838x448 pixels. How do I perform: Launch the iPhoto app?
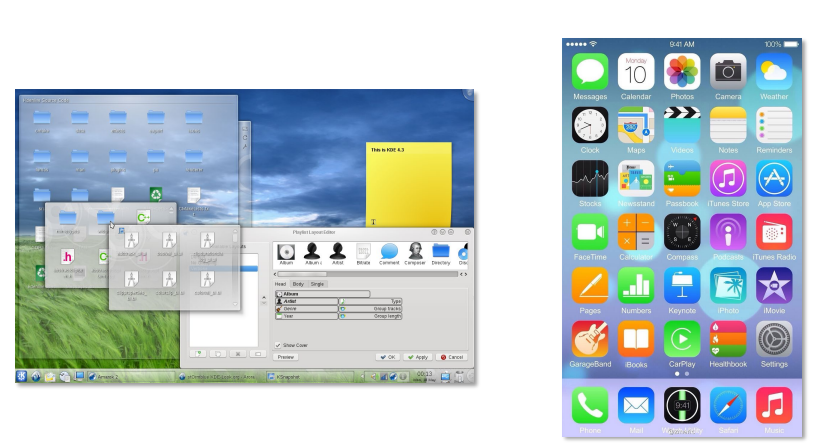point(728,285)
